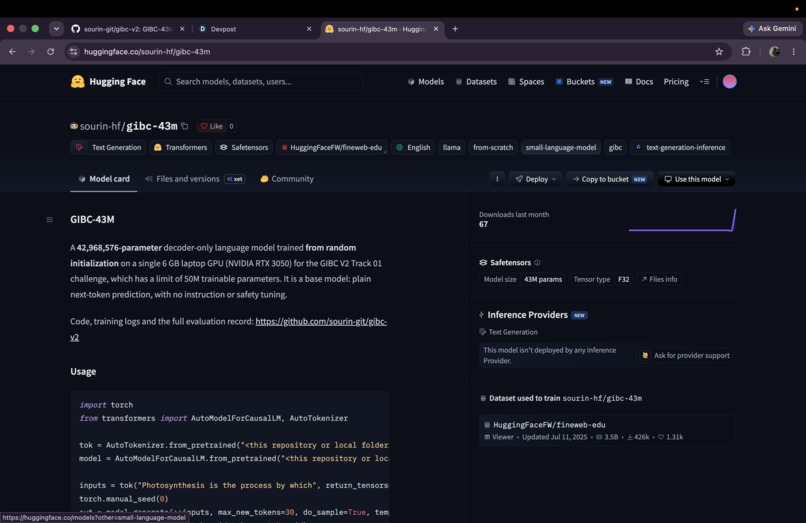Image resolution: width=806 pixels, height=523 pixels.
Task: Copy model name with the copy icon
Action: (185, 126)
